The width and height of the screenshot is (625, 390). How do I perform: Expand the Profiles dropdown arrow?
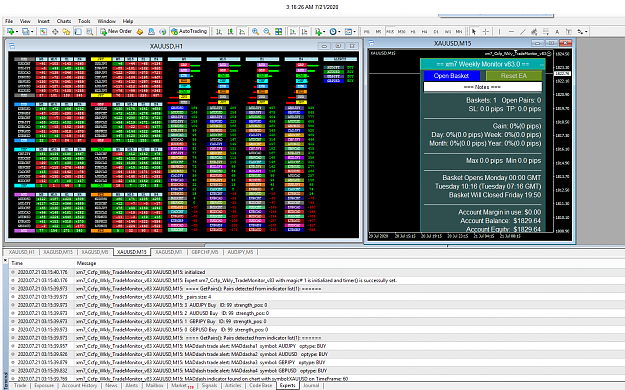(32, 32)
